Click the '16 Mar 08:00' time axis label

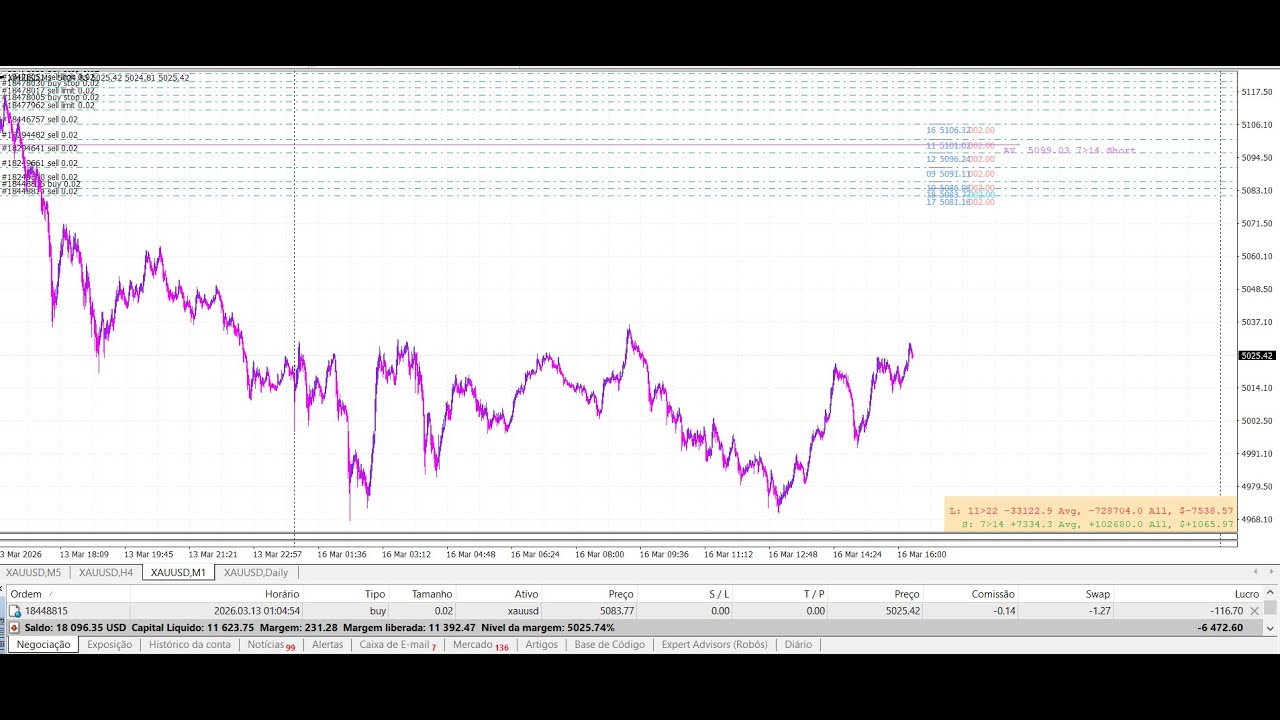(599, 554)
